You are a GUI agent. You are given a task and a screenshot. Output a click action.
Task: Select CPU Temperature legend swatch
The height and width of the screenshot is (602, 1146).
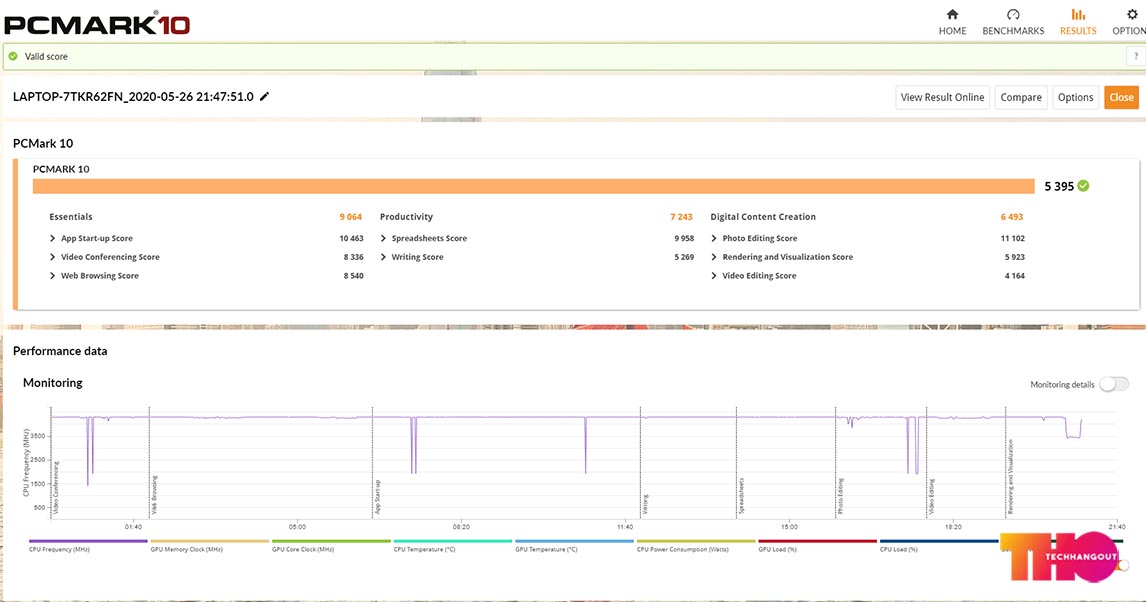pos(452,541)
